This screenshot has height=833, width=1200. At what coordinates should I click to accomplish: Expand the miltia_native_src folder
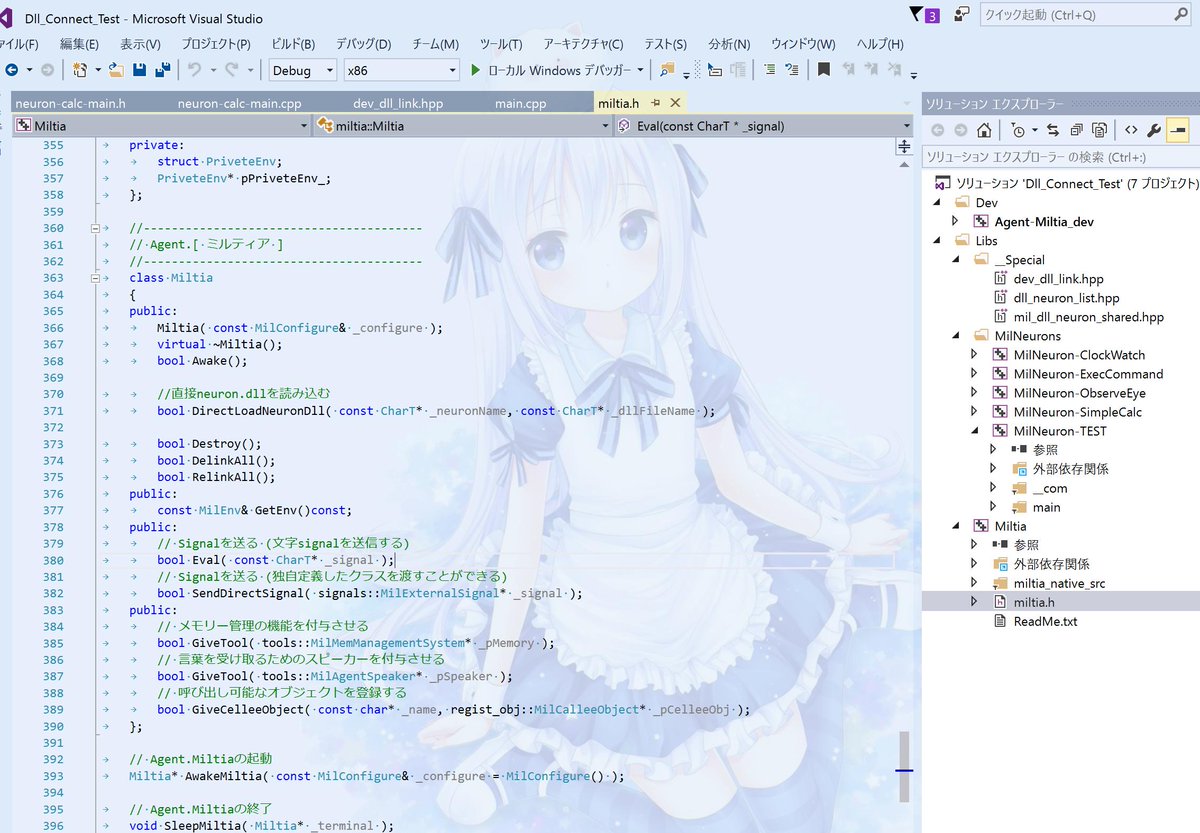[x=974, y=583]
